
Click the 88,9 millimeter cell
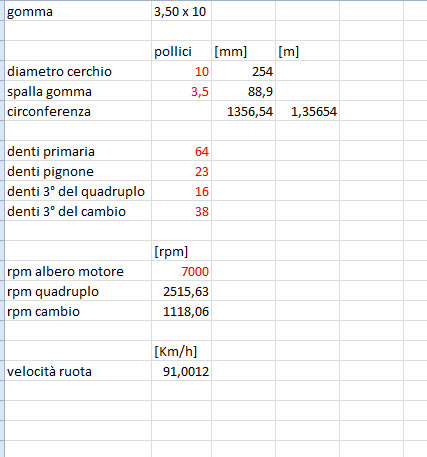(x=243, y=91)
